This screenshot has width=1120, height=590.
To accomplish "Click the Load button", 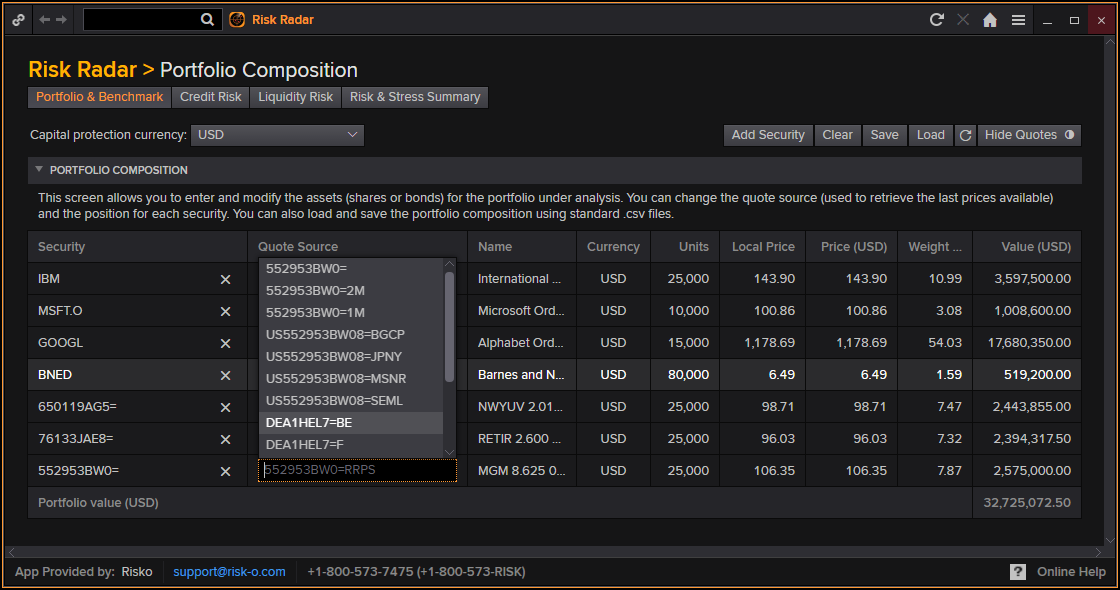I will coord(931,135).
